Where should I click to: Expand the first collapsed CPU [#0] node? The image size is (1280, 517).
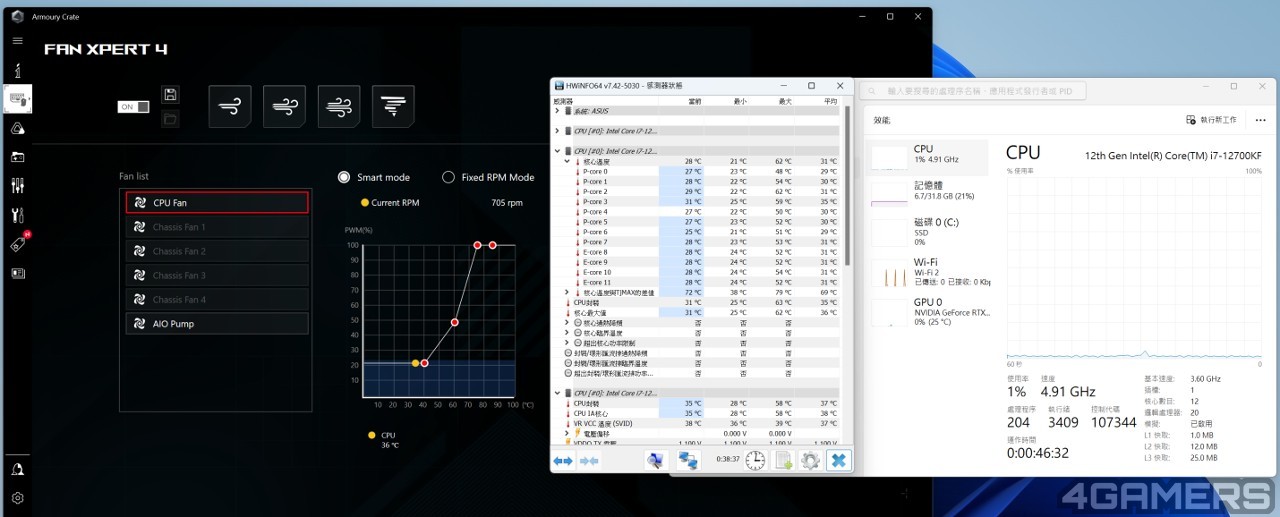click(557, 131)
